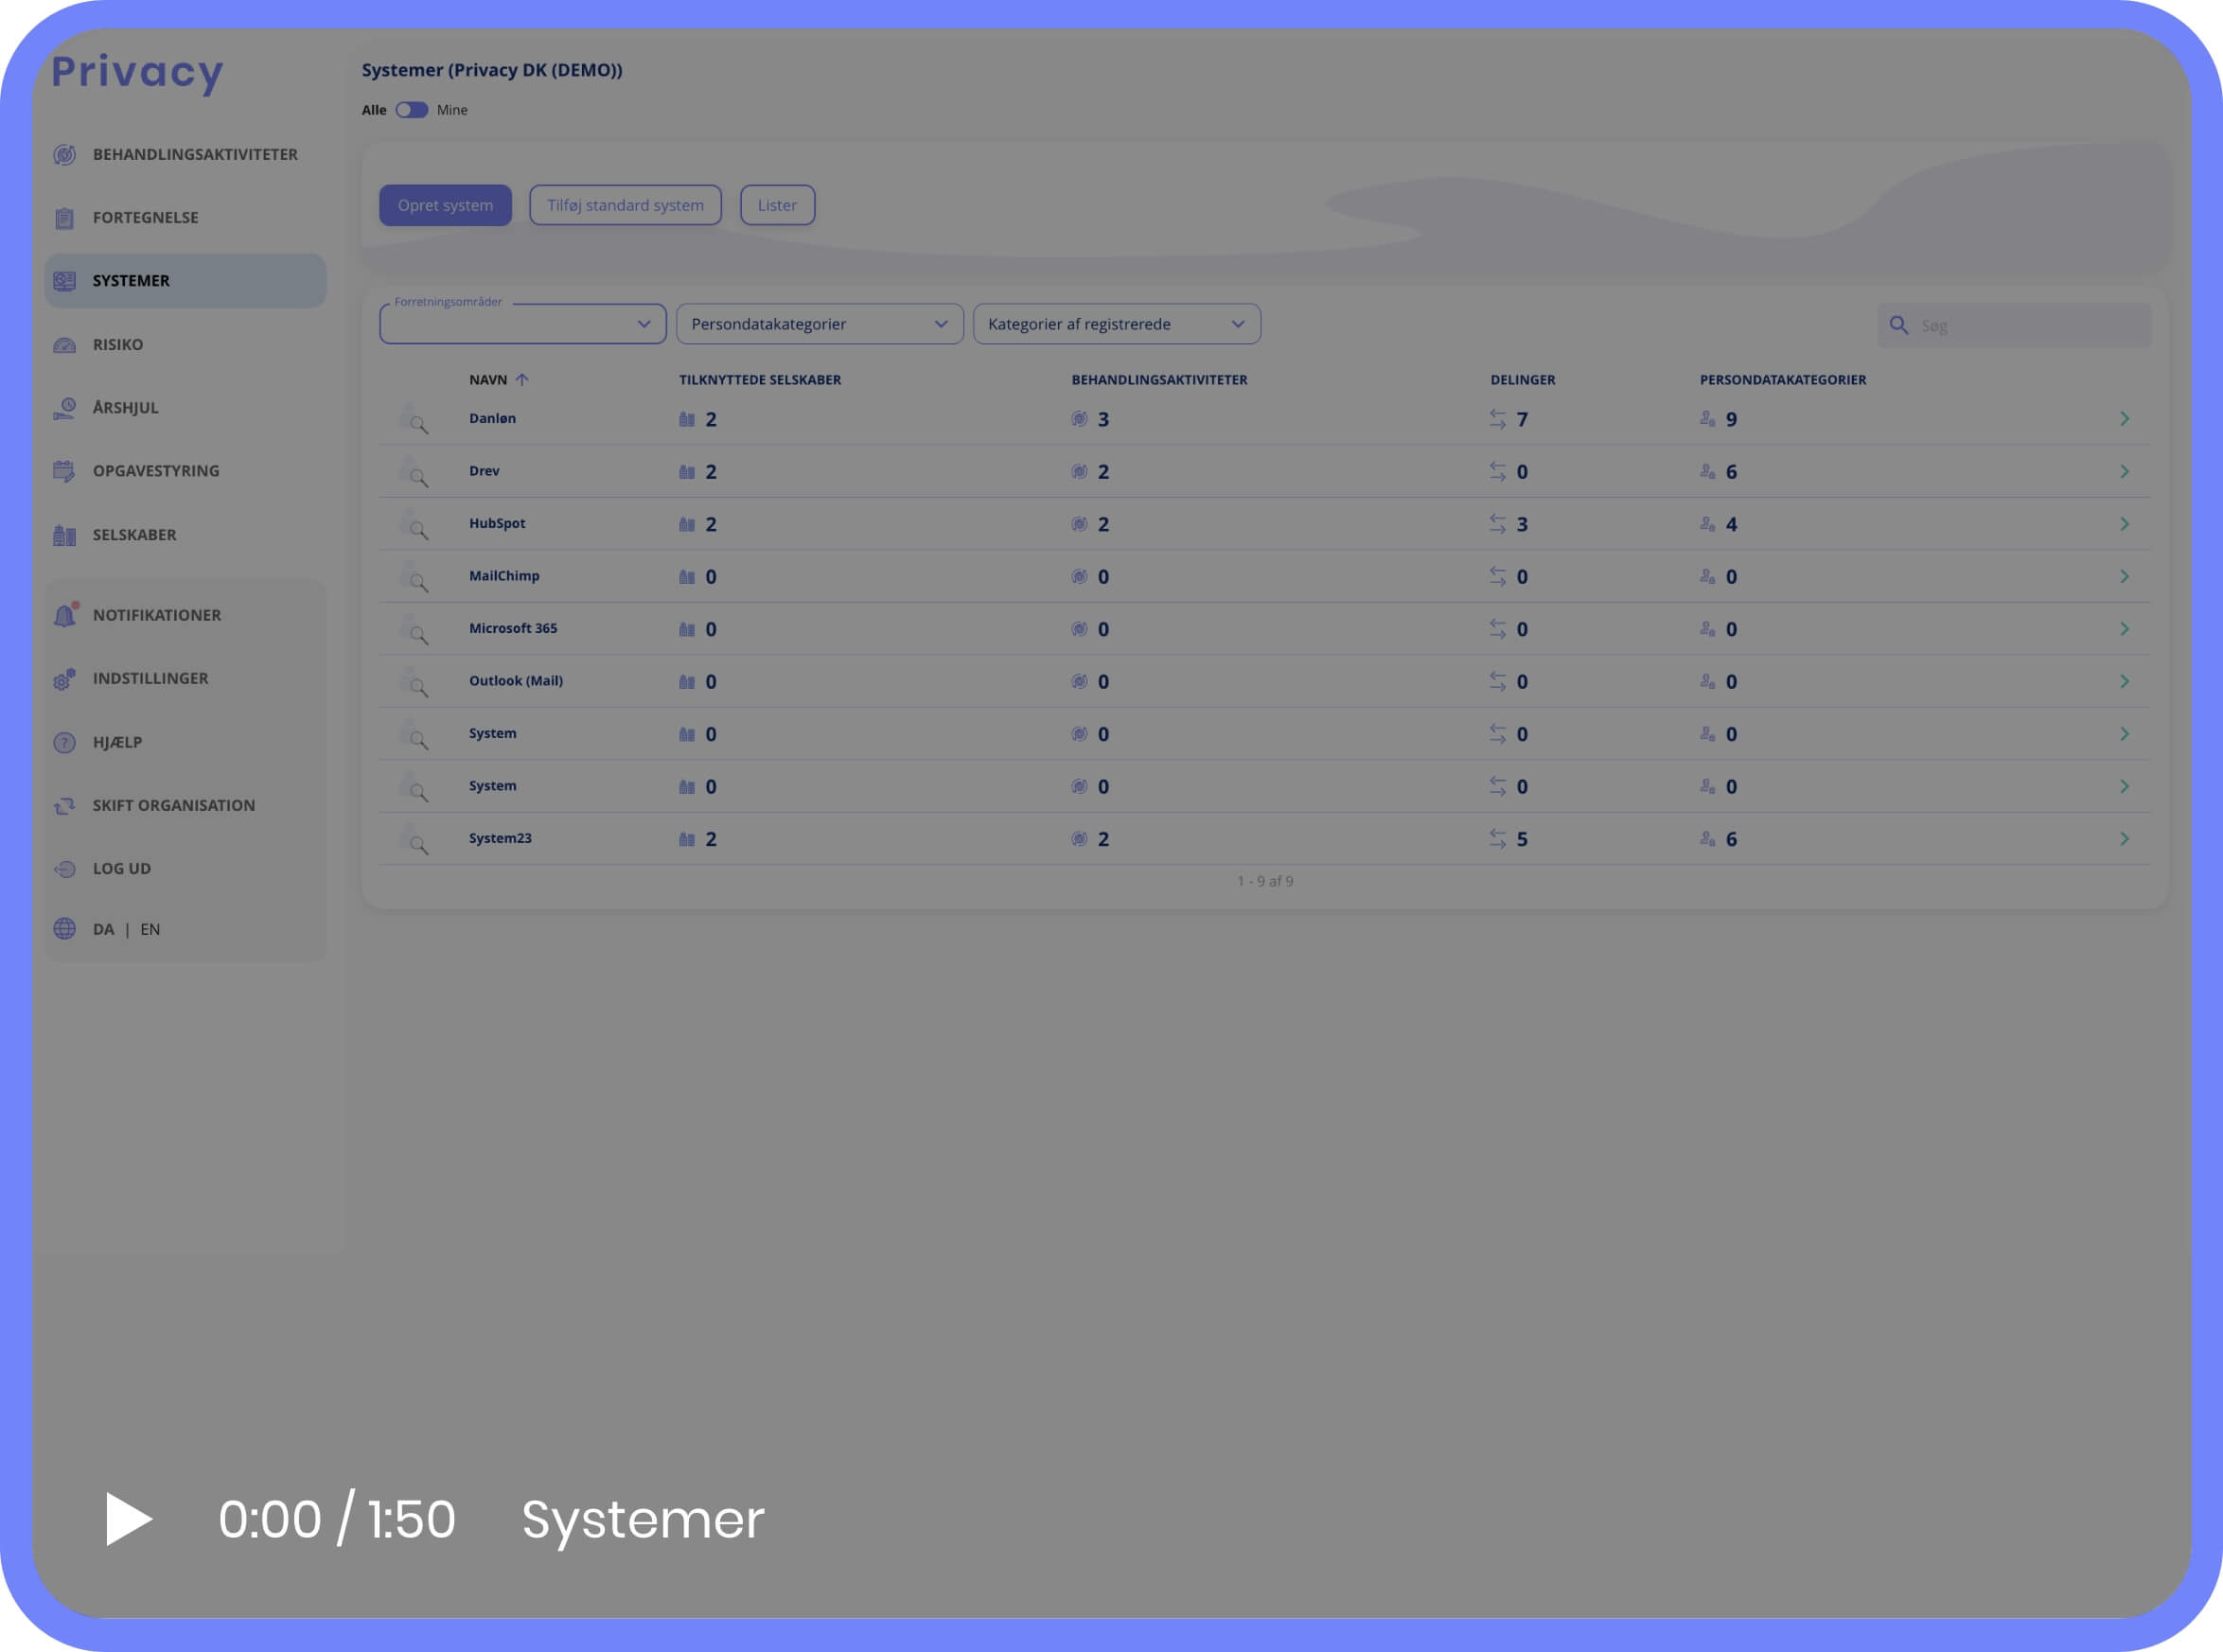Screen dimensions: 2223x1652
Task: Click the Risiko gauge icon
Action: 65,345
